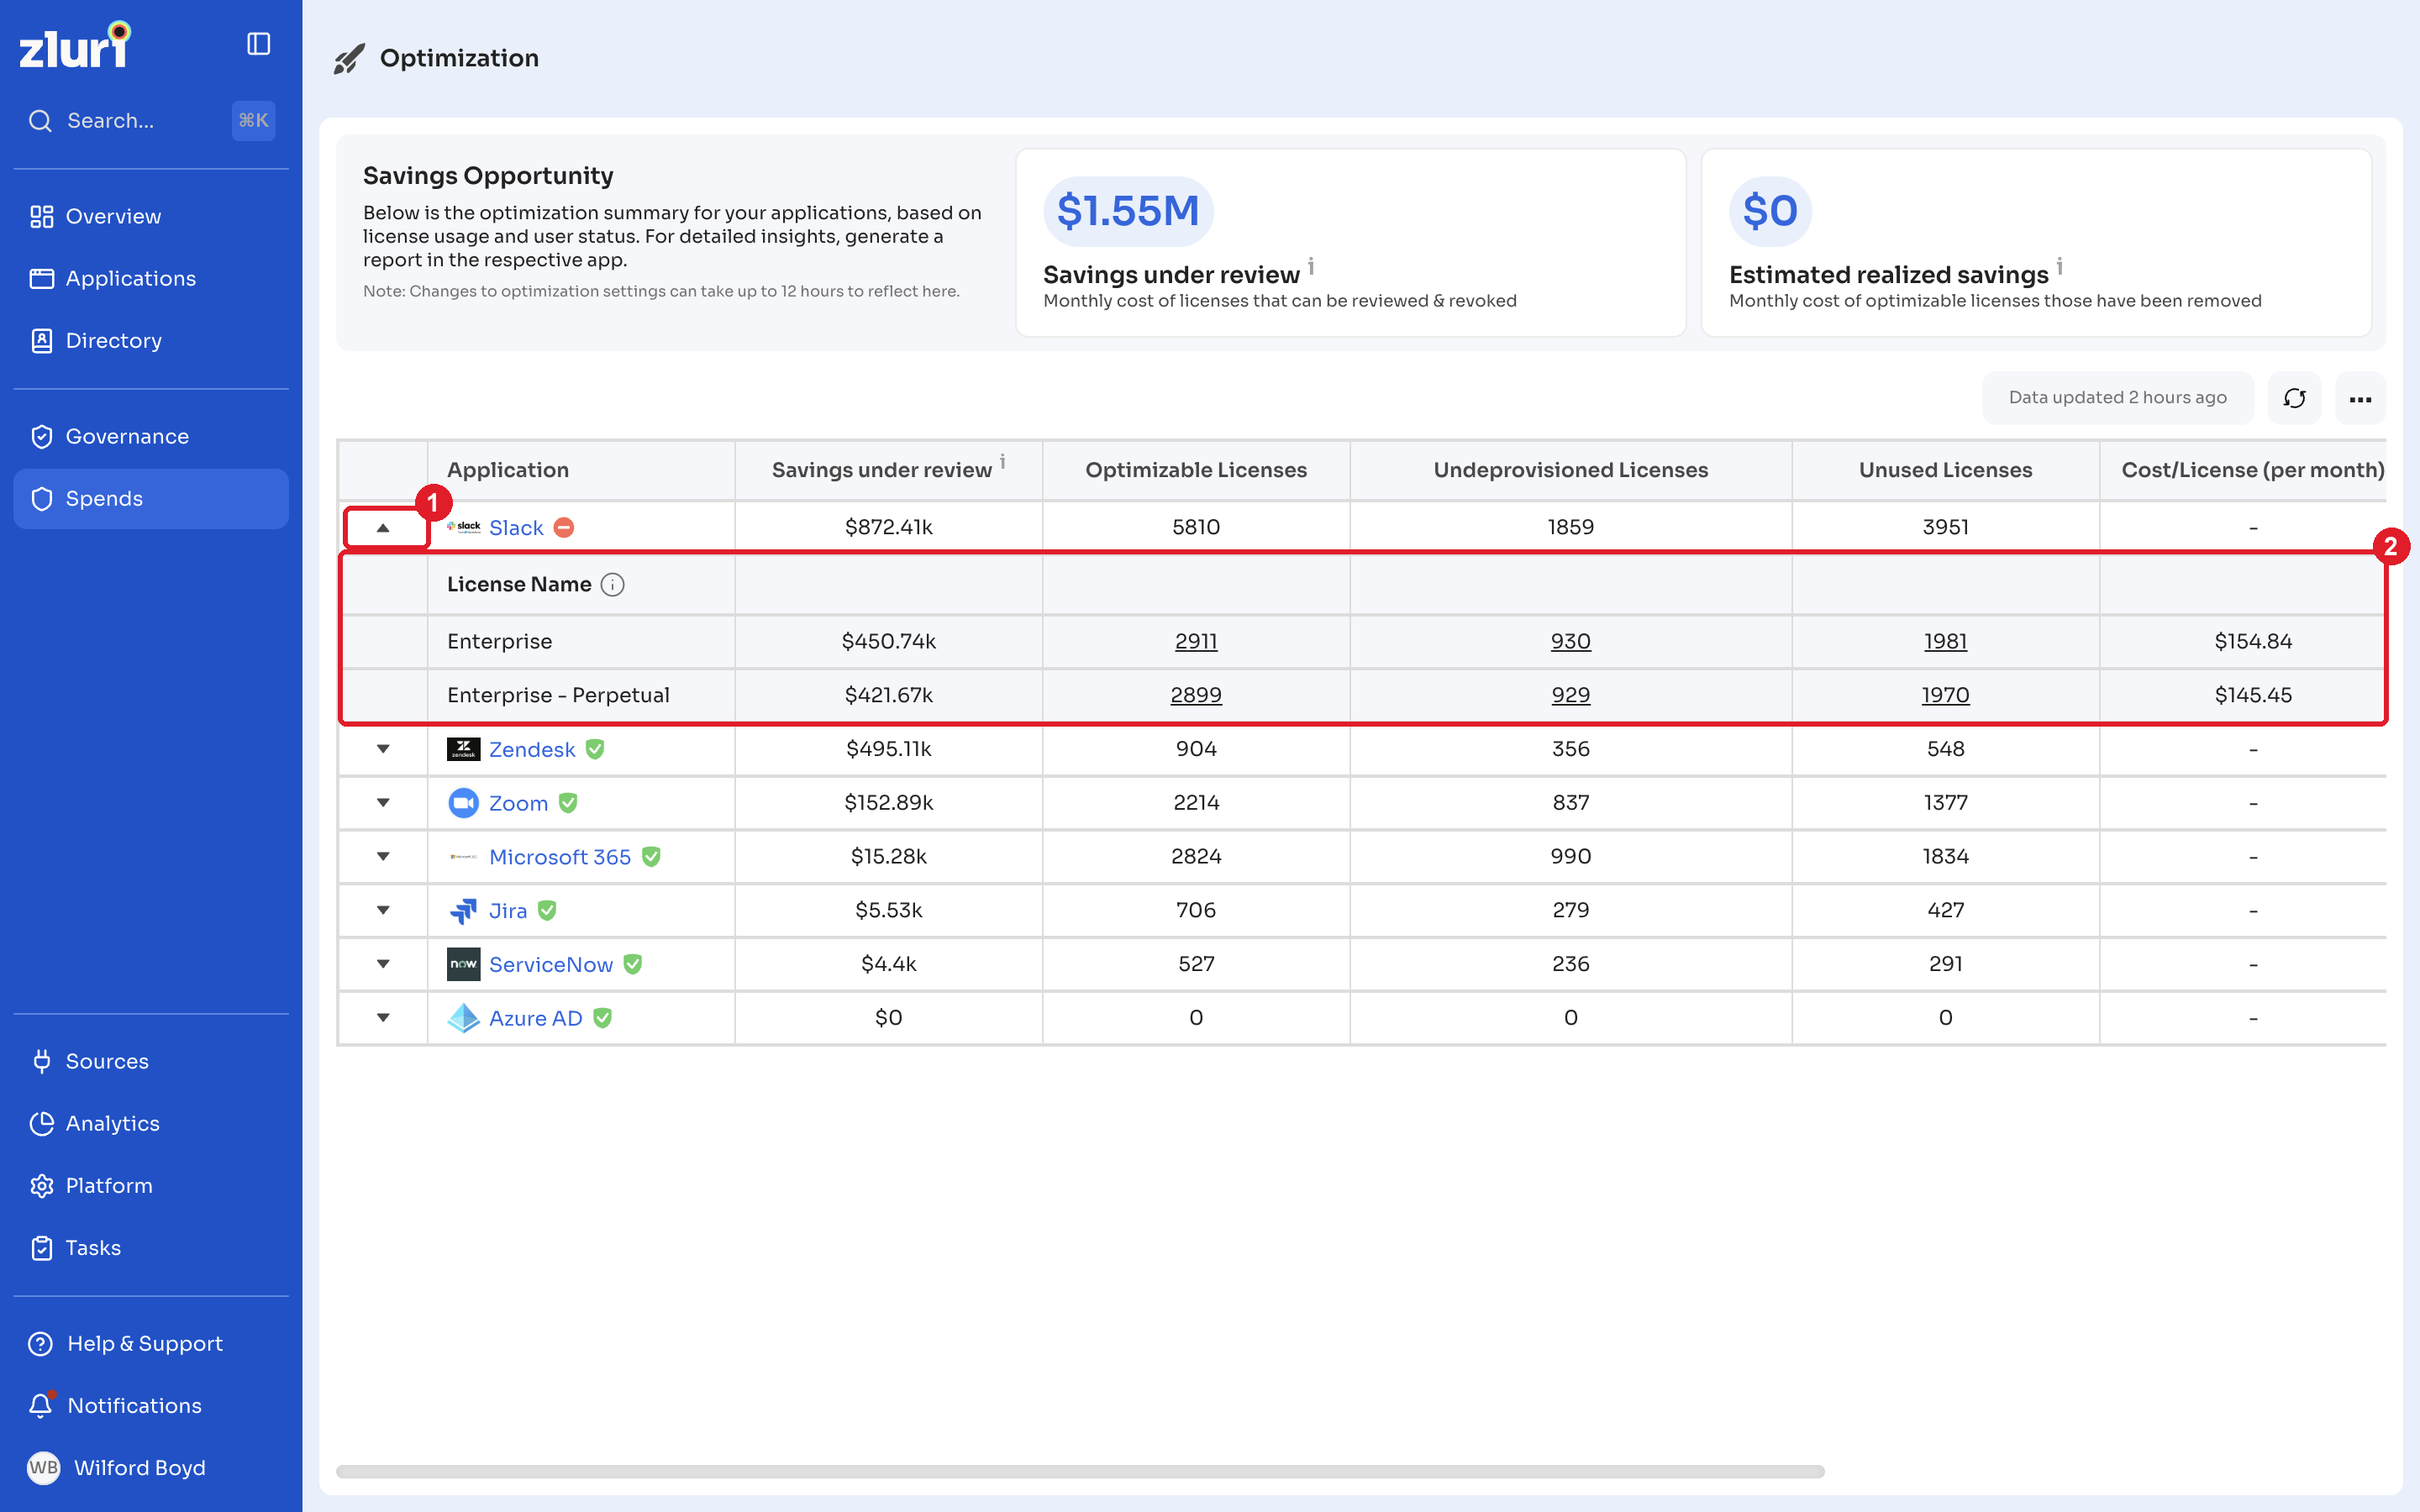Click the Zoom app logo icon
This screenshot has width=2420, height=1512.
(x=463, y=803)
